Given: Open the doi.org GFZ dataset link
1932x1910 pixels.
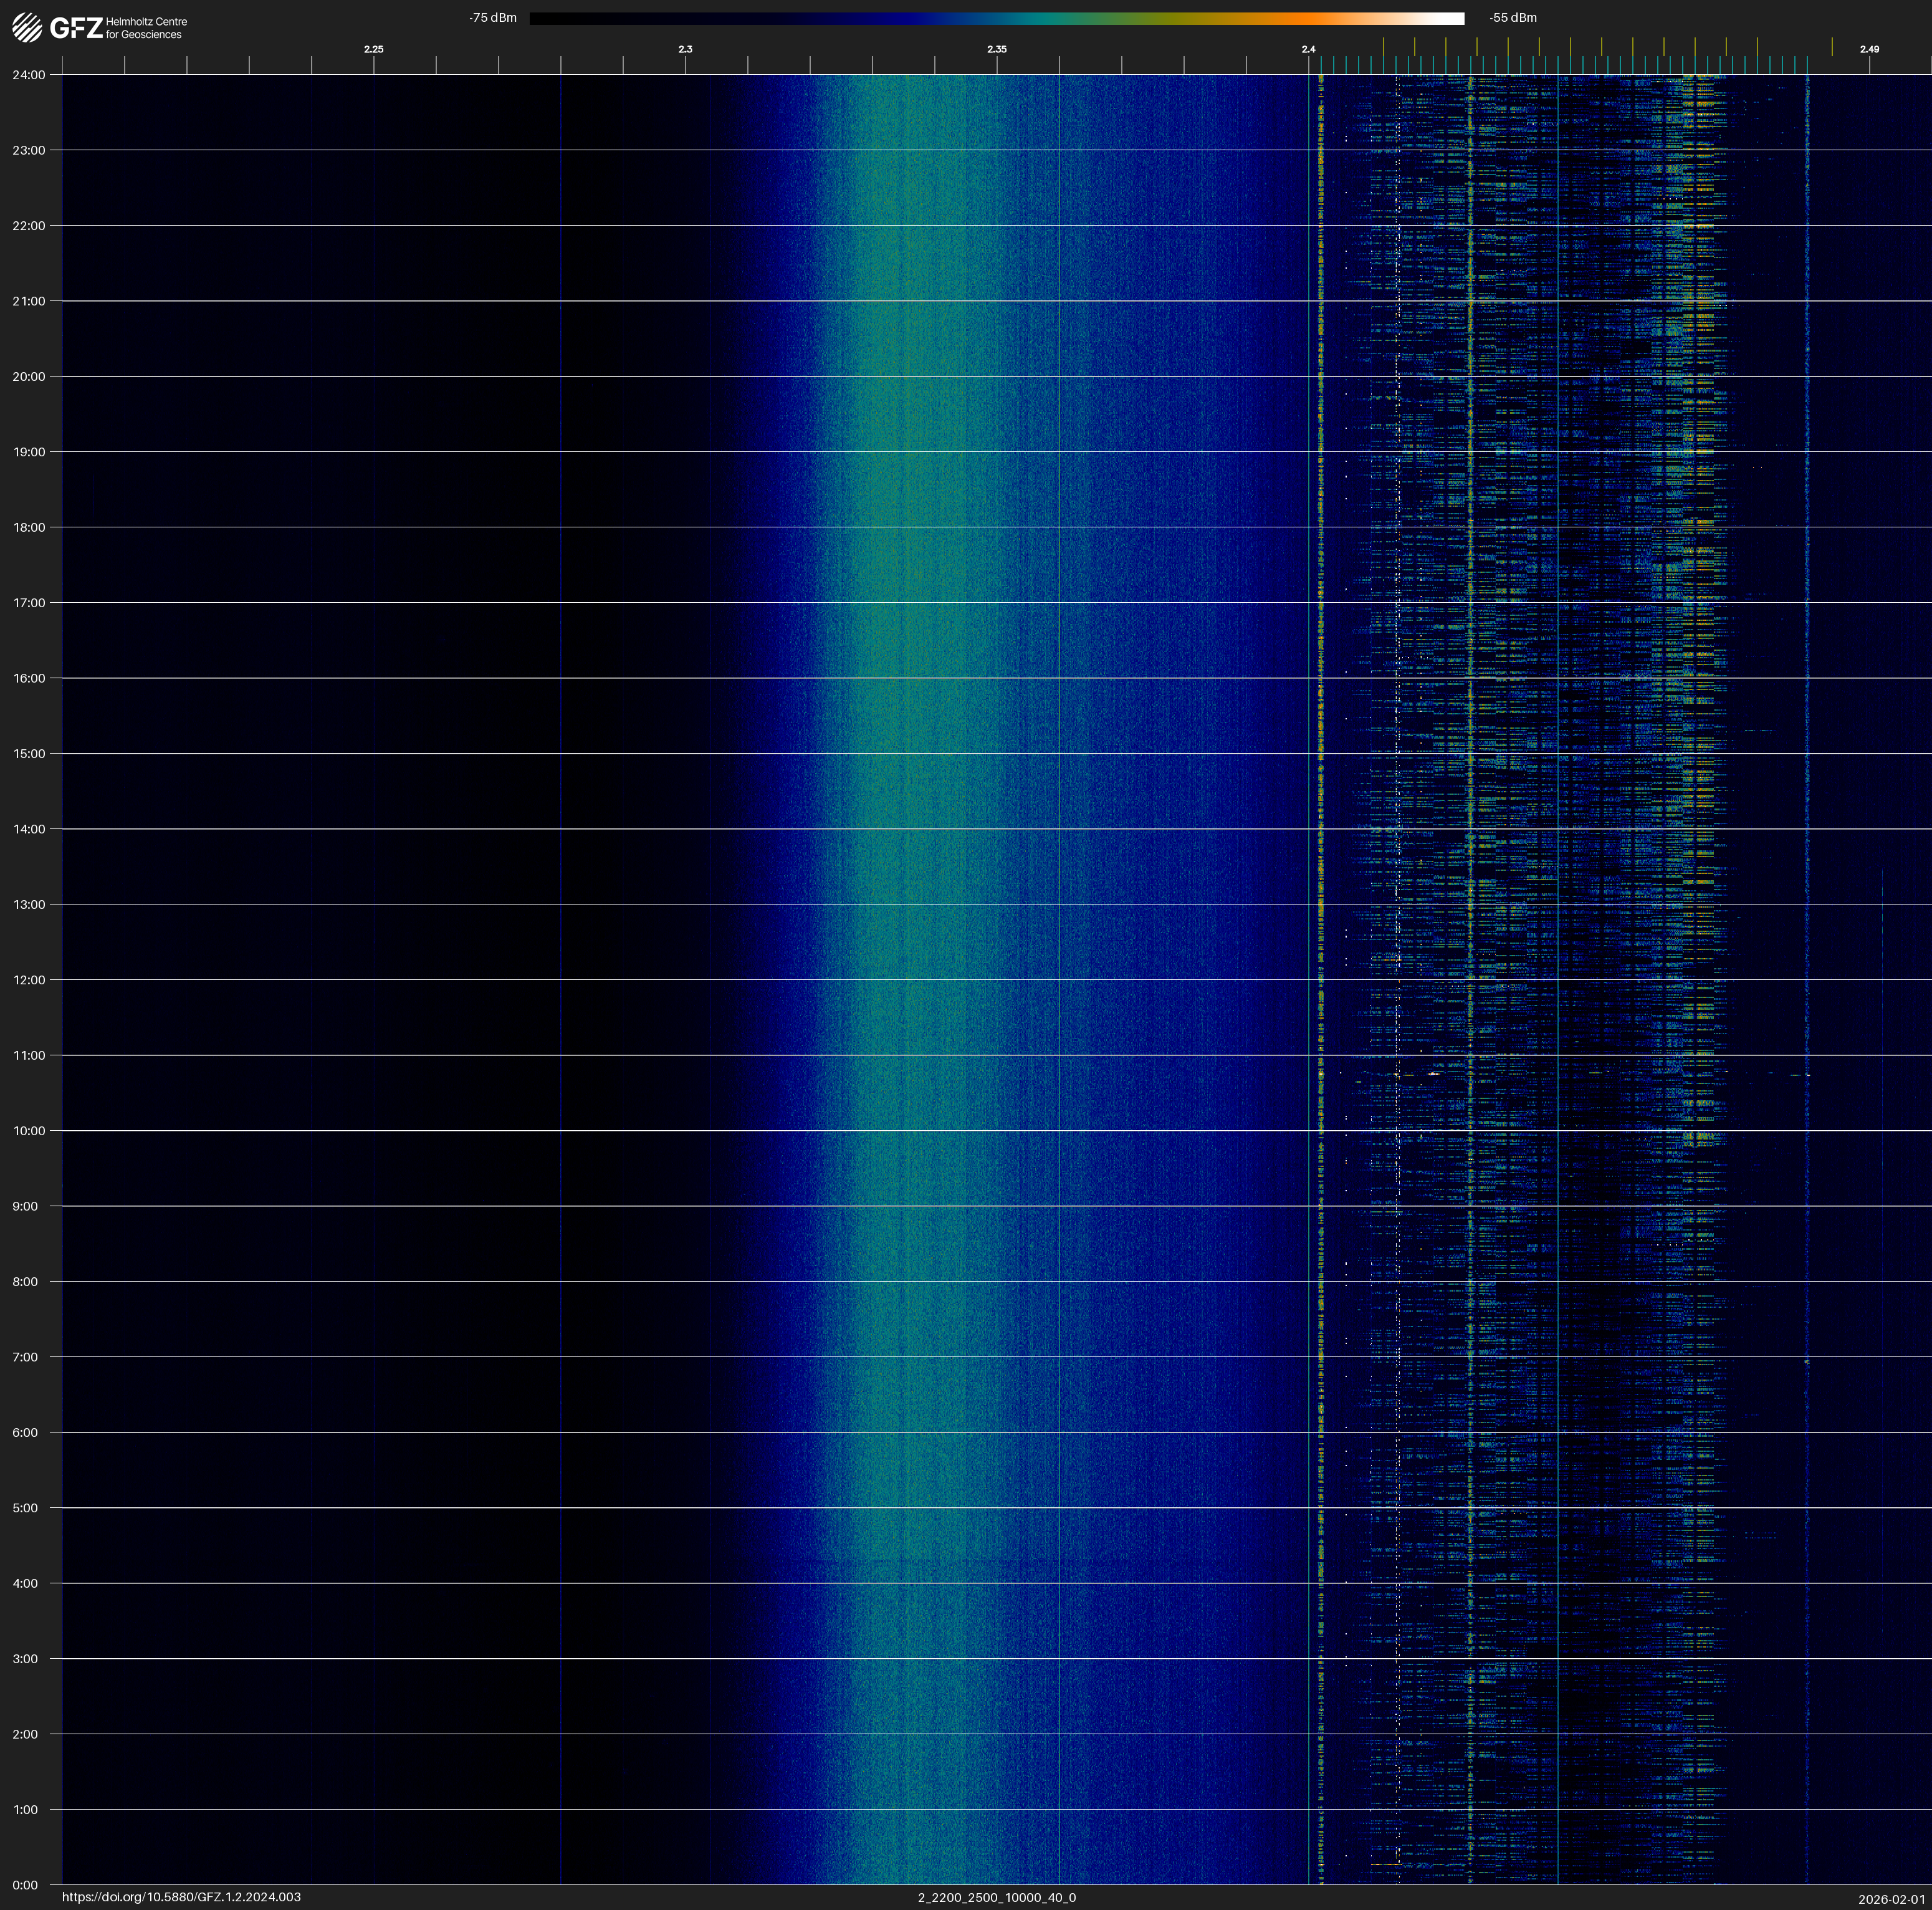Looking at the screenshot, I should click(x=181, y=1897).
